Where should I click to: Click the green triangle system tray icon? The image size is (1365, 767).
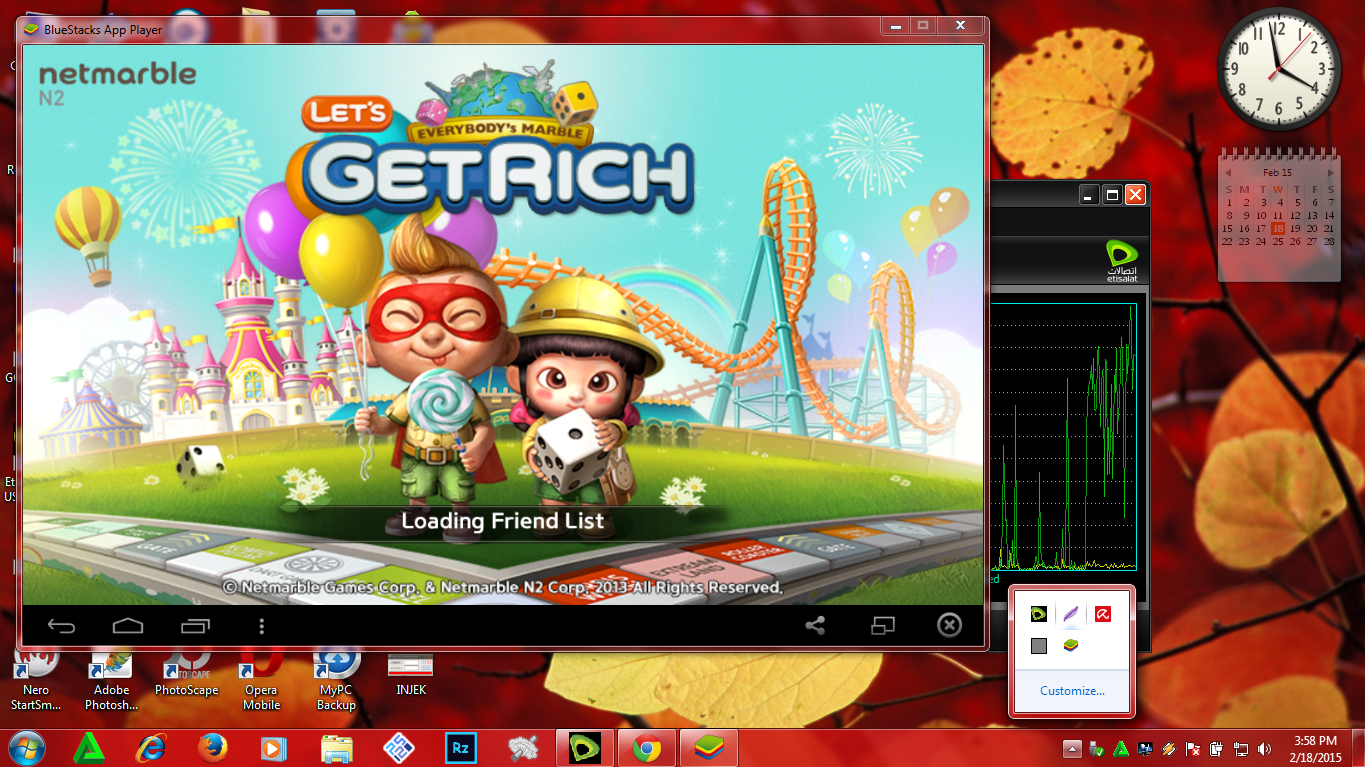click(x=1121, y=748)
